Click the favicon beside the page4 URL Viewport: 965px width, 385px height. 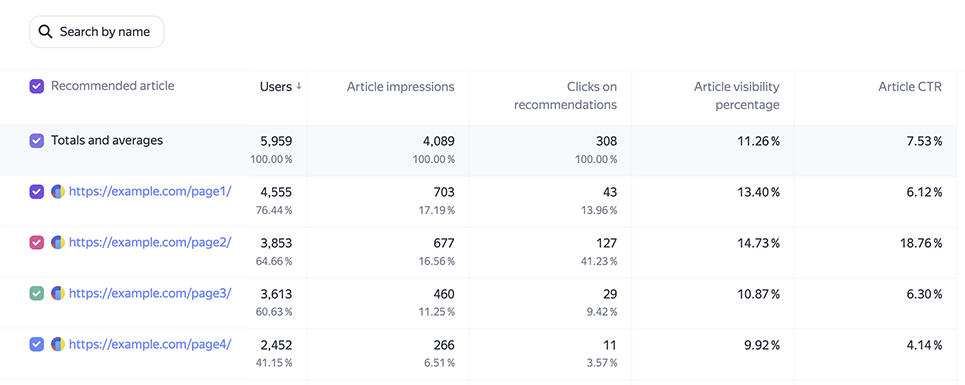(58, 345)
